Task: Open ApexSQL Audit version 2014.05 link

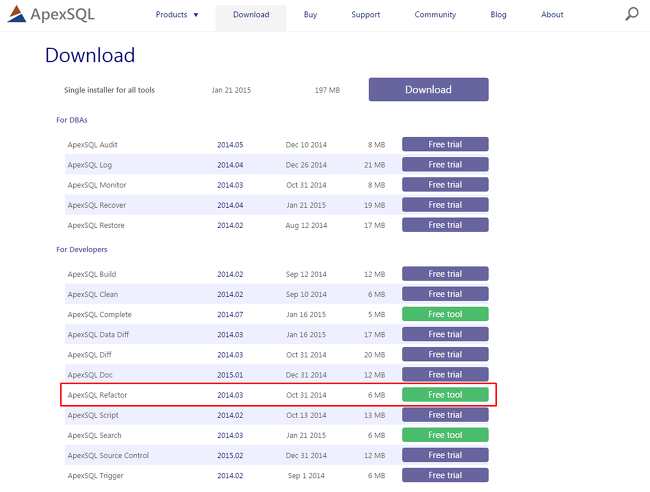Action: [x=230, y=145]
